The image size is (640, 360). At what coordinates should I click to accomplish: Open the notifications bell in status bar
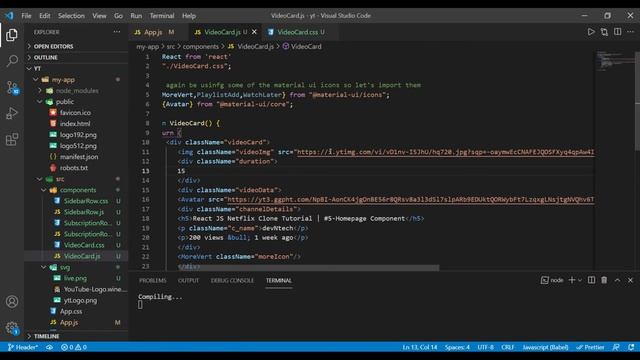[631, 347]
